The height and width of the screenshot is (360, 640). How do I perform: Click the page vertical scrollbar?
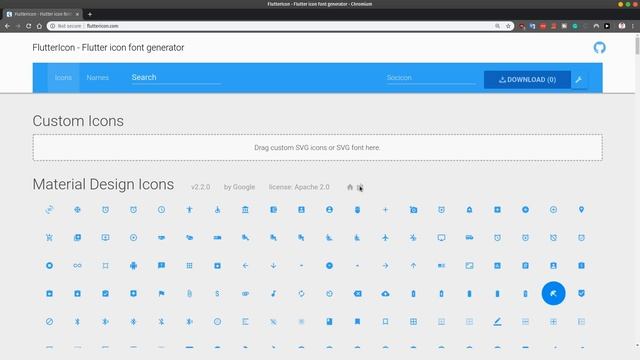[x=637, y=45]
